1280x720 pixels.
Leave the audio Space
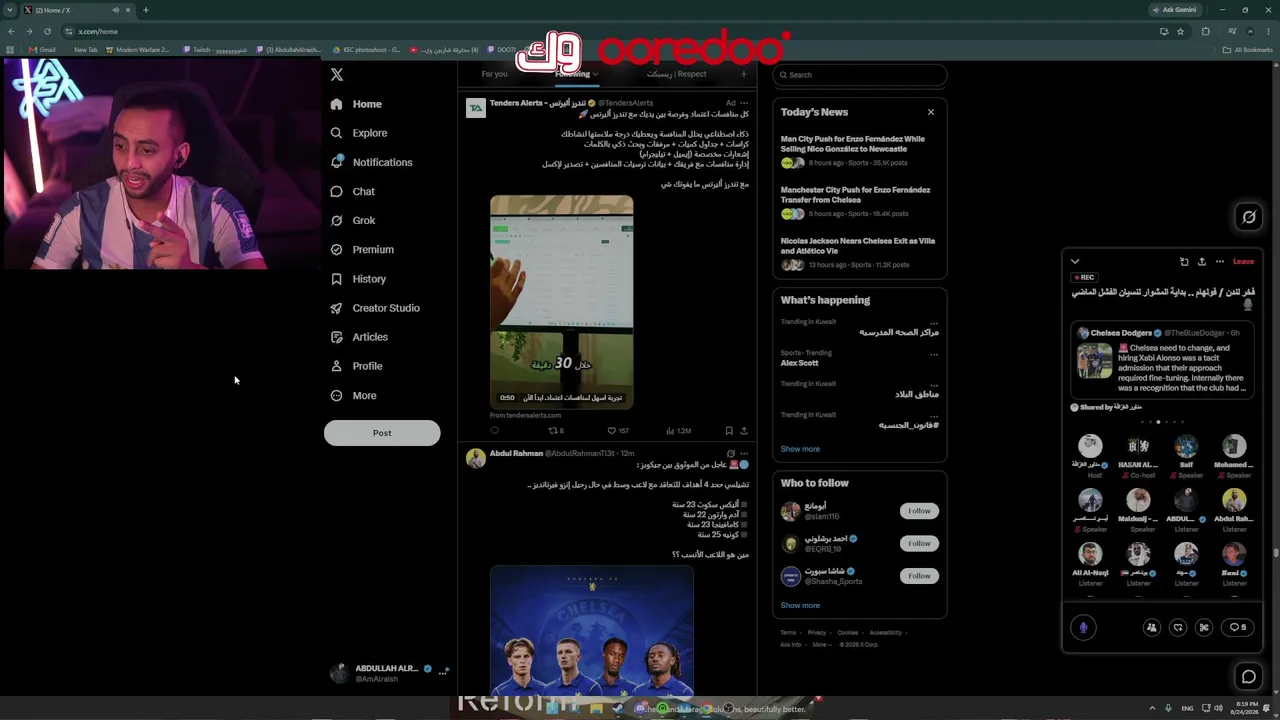[x=1243, y=262]
